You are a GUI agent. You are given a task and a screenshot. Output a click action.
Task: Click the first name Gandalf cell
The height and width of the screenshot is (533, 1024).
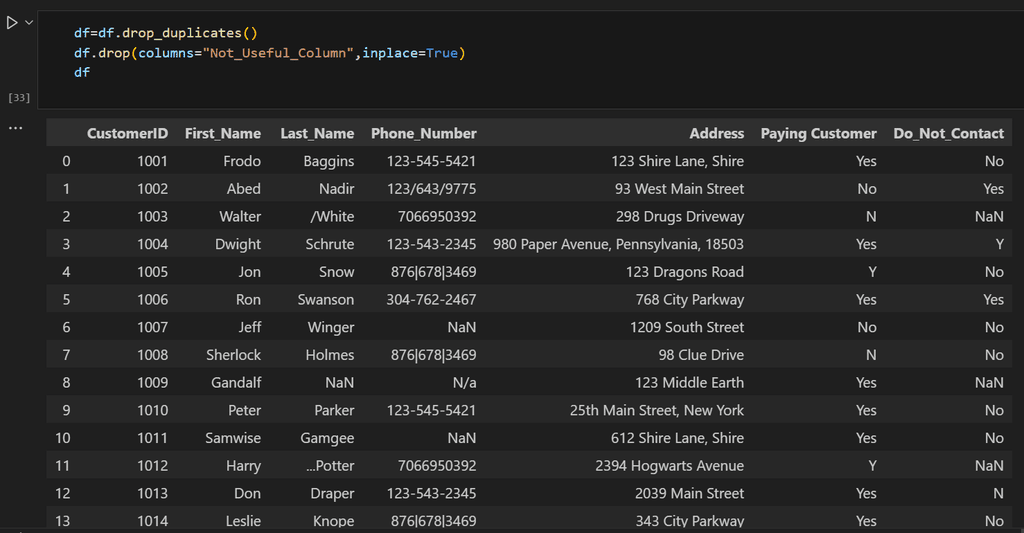tap(236, 383)
